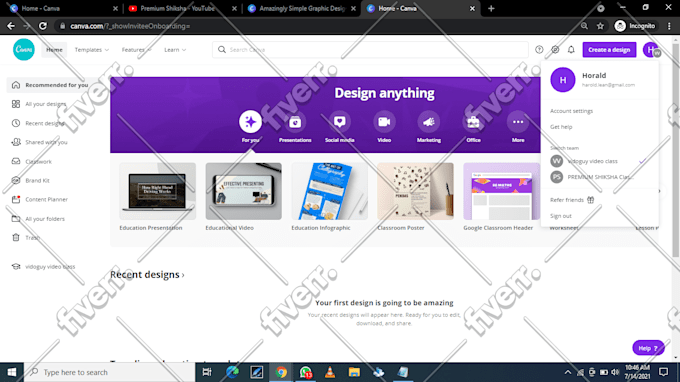Open the VLC icon on the taskbar
This screenshot has height=382, width=680.
coord(330,372)
